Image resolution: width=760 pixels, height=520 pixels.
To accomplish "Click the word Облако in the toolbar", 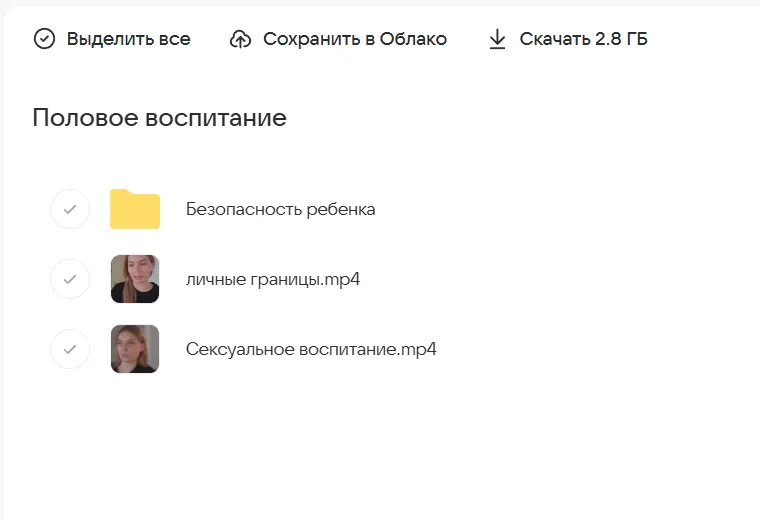I will pyautogui.click(x=413, y=39).
